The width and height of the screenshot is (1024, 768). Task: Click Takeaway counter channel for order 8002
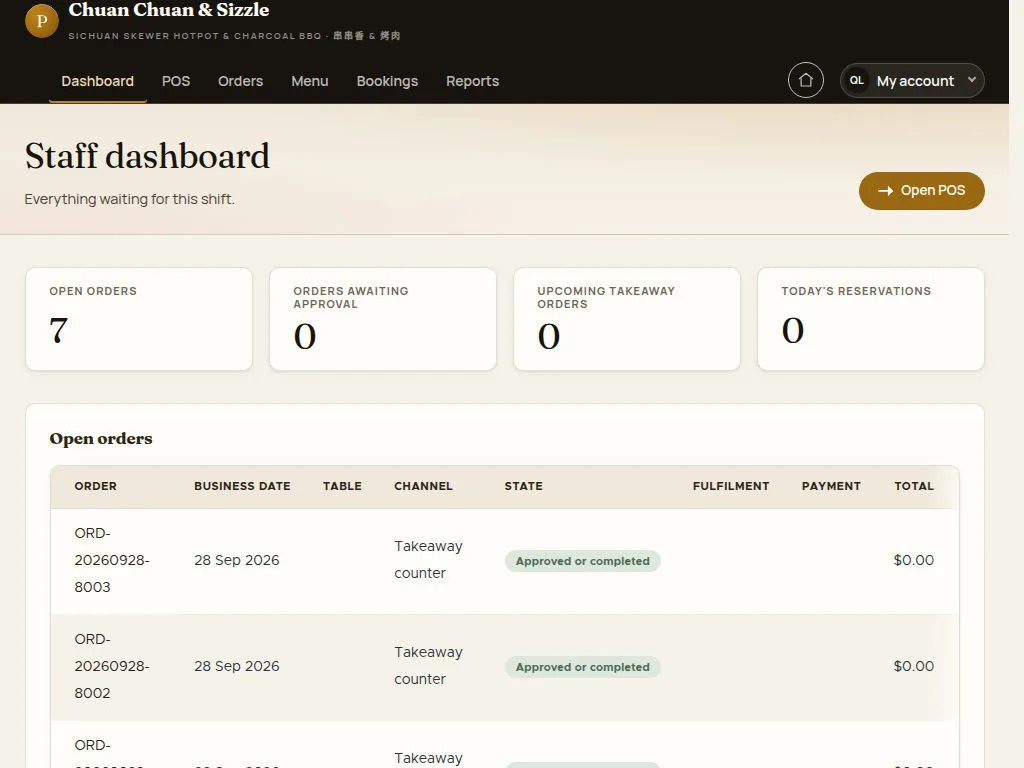428,665
